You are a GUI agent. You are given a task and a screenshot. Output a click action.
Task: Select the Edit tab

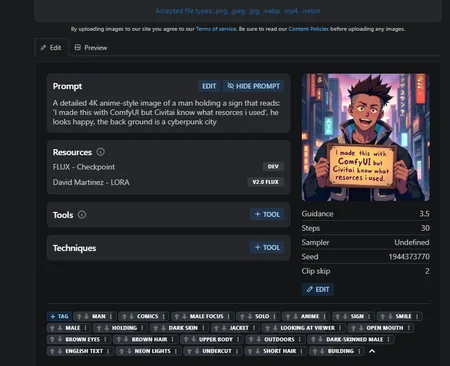pos(51,48)
